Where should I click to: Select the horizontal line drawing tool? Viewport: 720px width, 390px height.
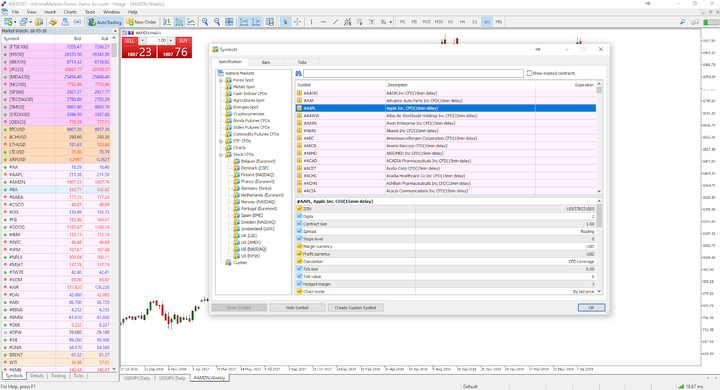click(x=323, y=22)
